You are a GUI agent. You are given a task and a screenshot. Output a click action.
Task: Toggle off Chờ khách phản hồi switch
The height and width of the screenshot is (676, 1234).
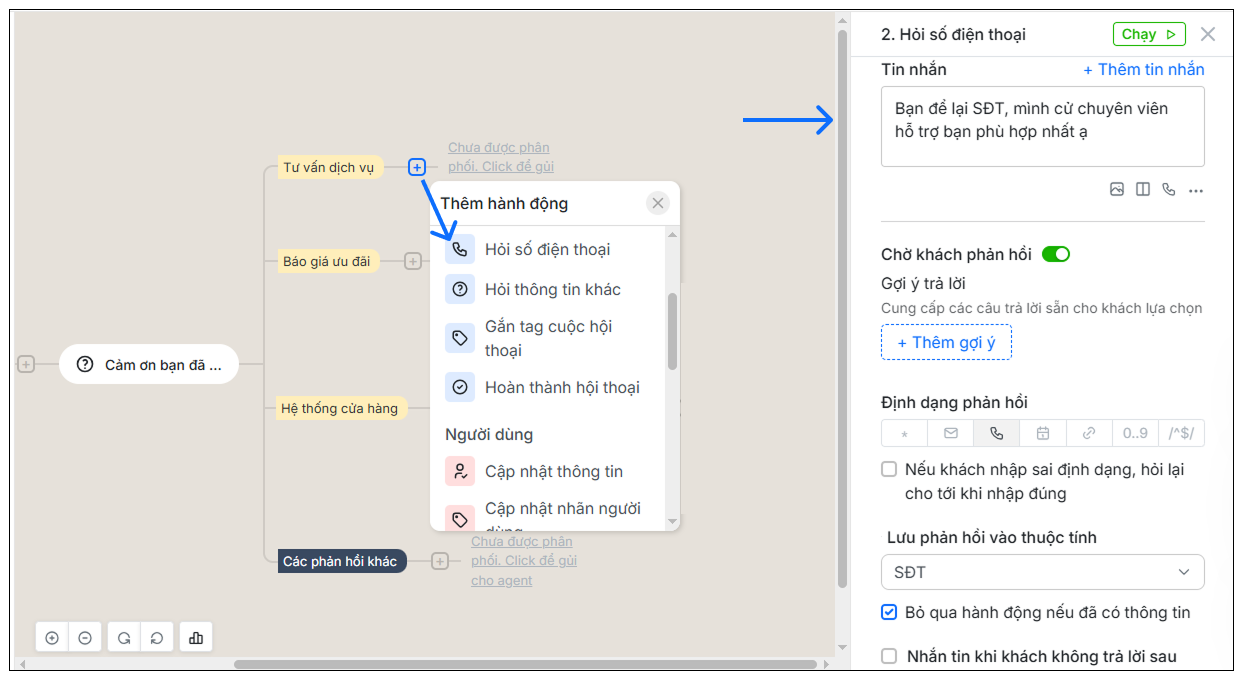click(x=1055, y=254)
